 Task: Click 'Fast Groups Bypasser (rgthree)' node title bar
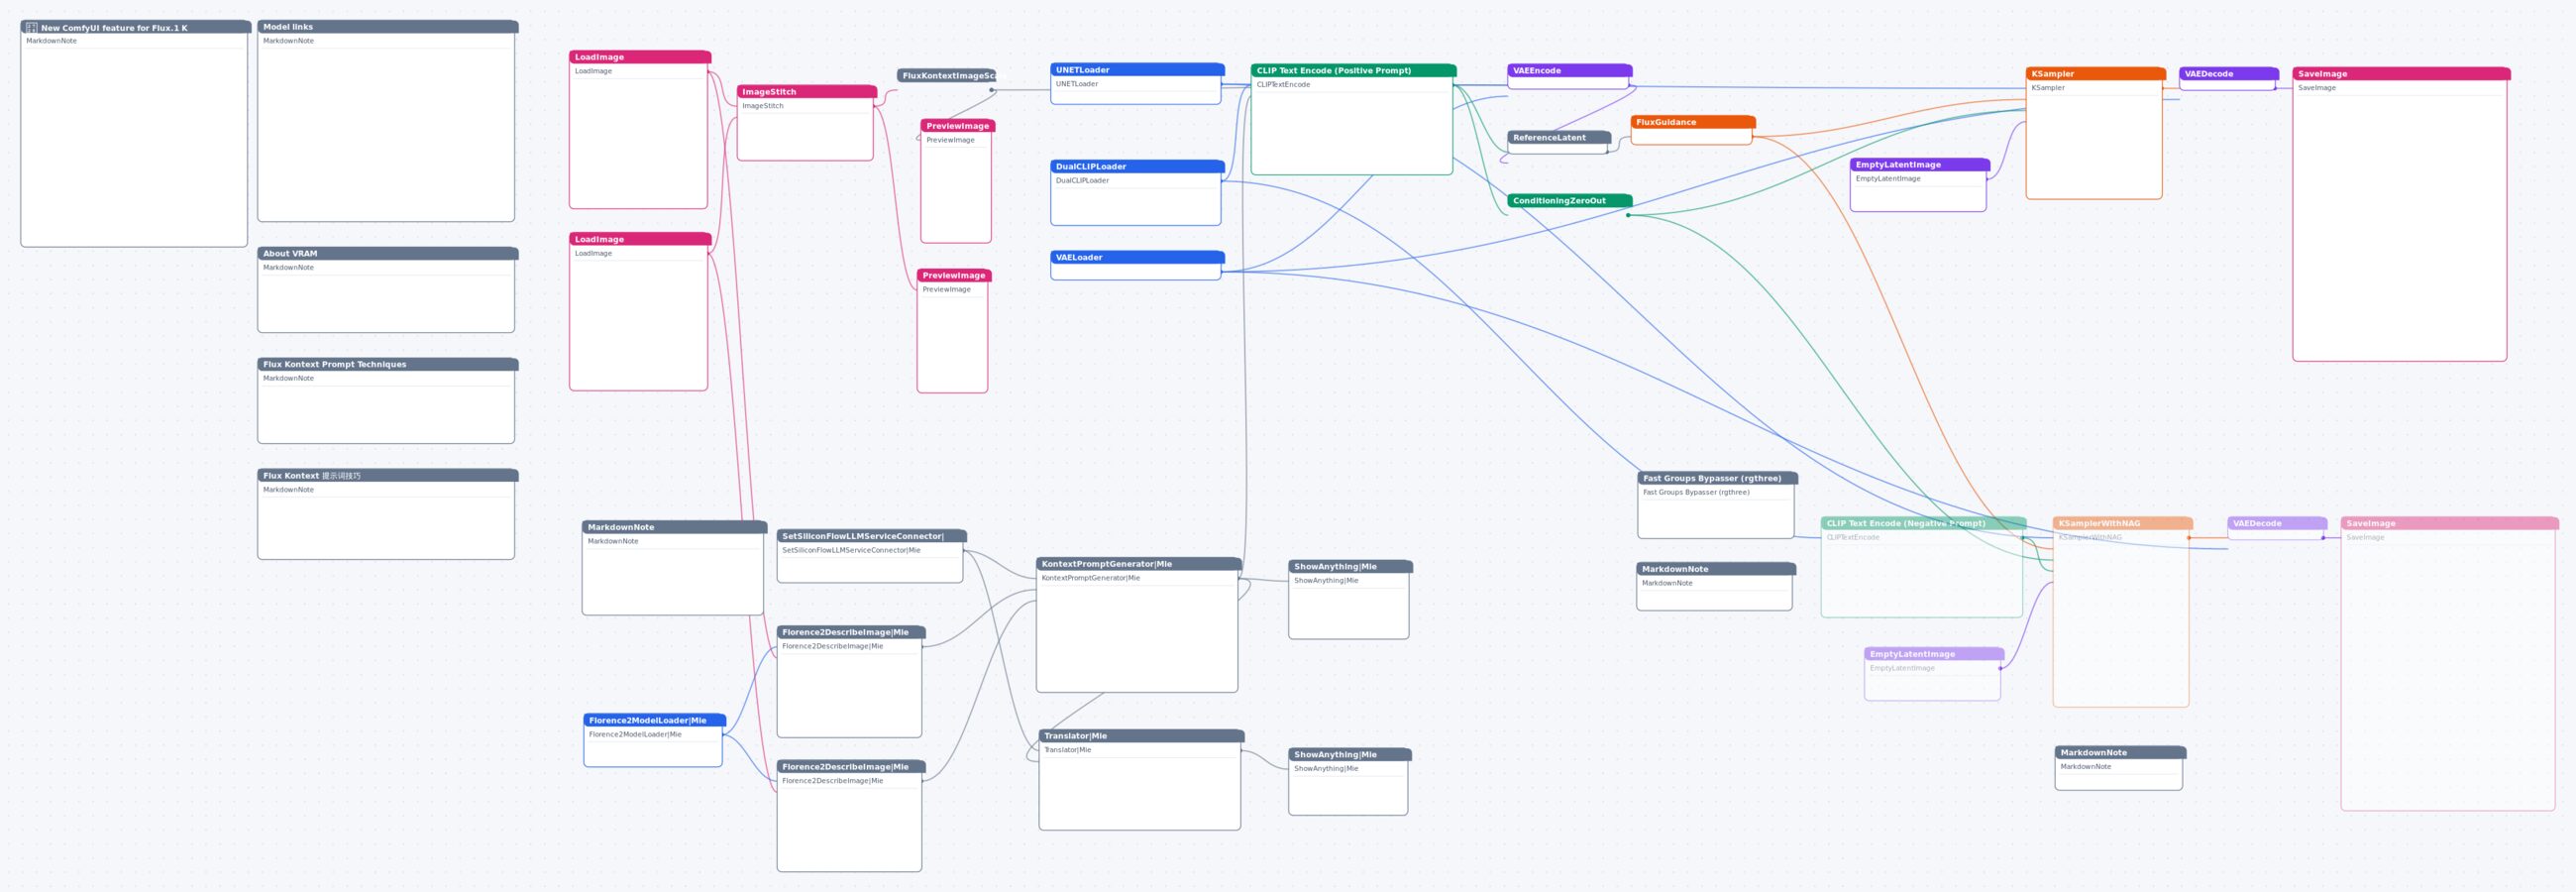point(1717,478)
